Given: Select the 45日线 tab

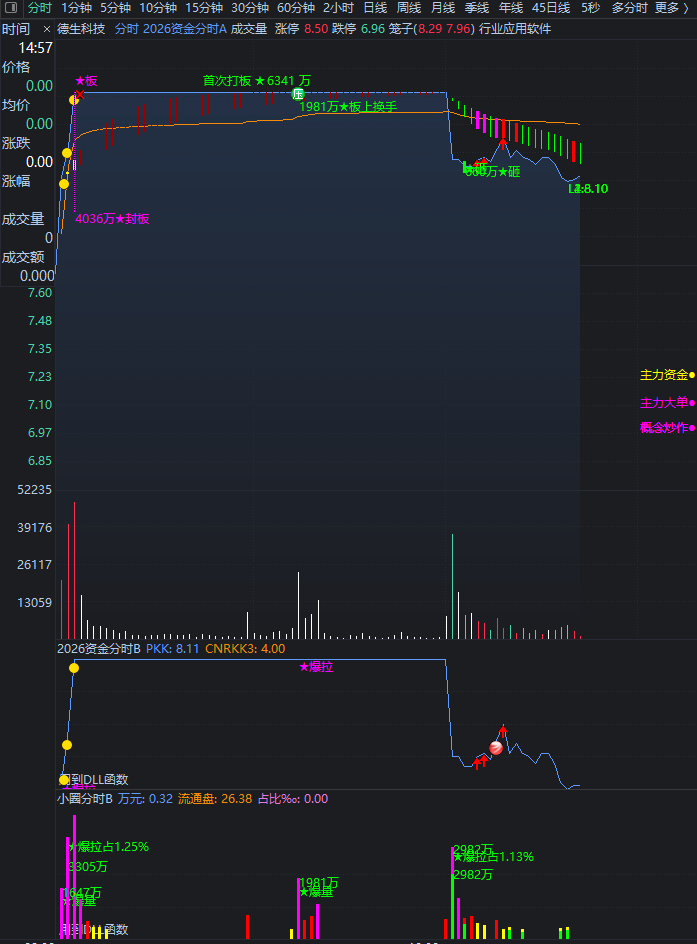Looking at the screenshot, I should [551, 8].
